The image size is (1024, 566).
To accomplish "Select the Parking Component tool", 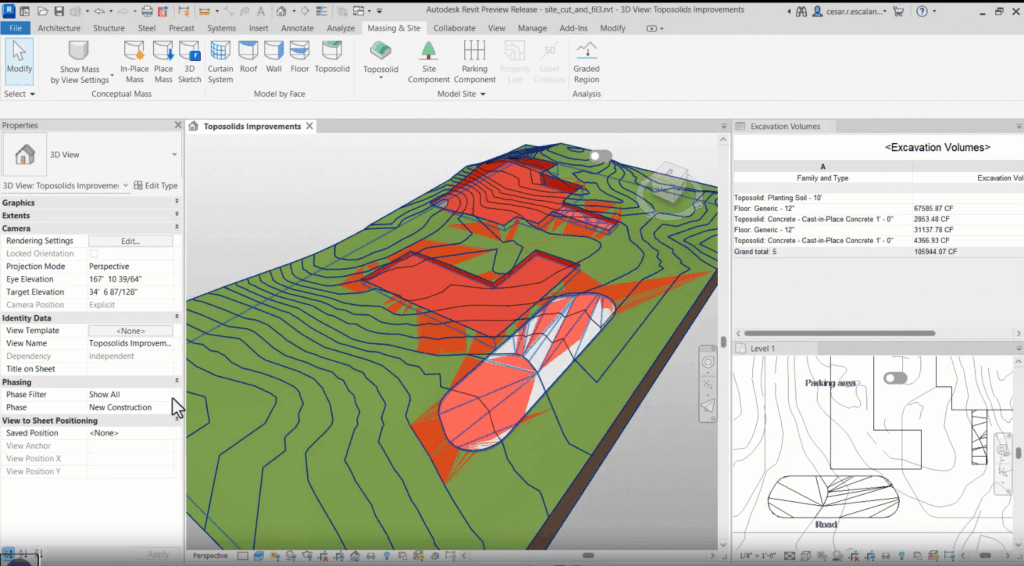I will (475, 62).
